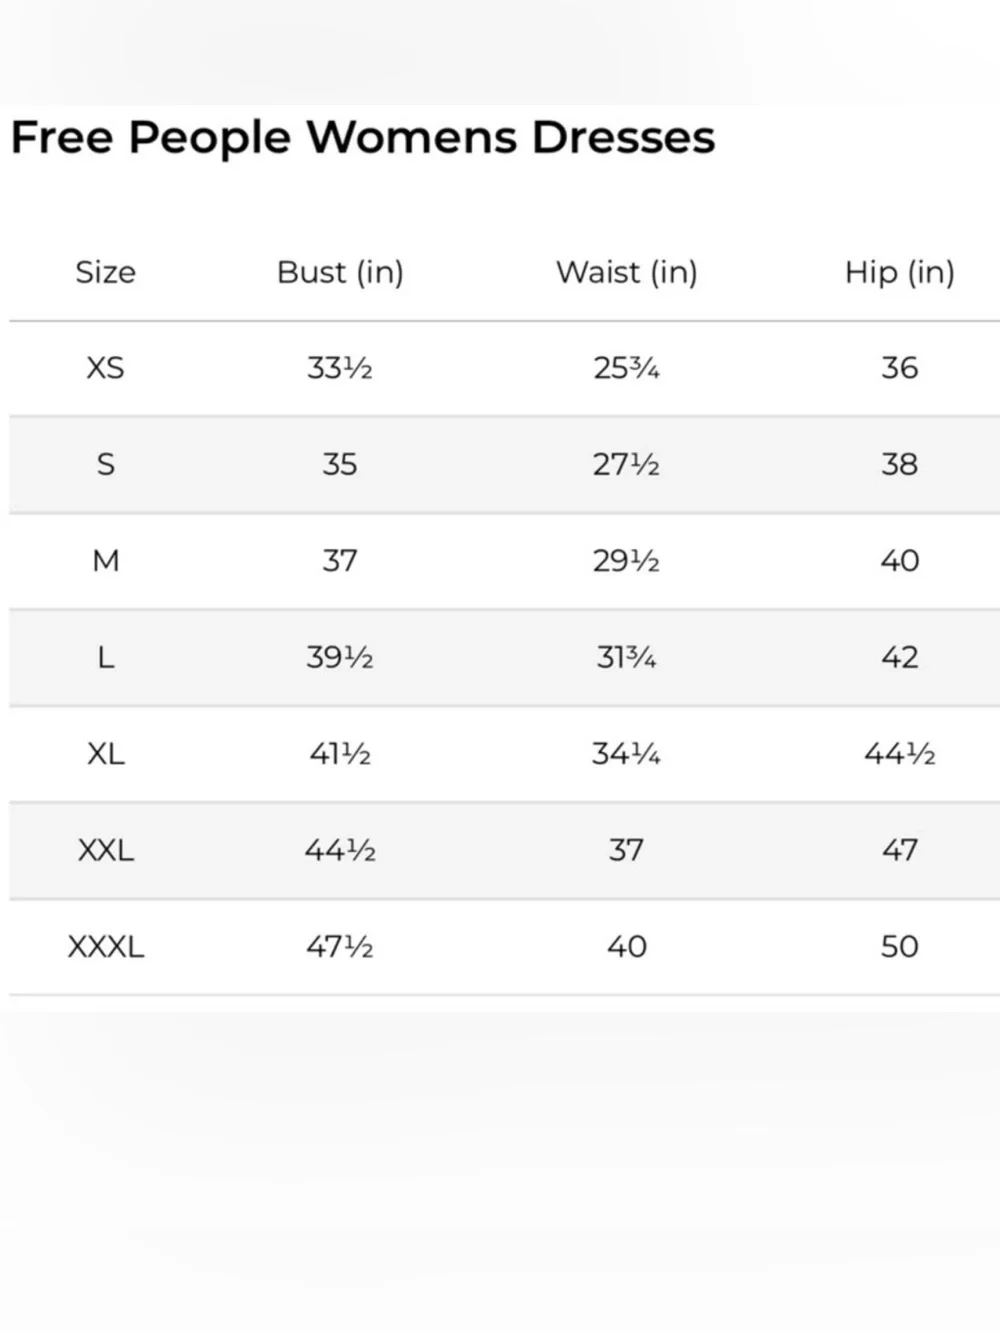The image size is (1000, 1333).
Task: Select the XS size row label
Action: (x=105, y=368)
